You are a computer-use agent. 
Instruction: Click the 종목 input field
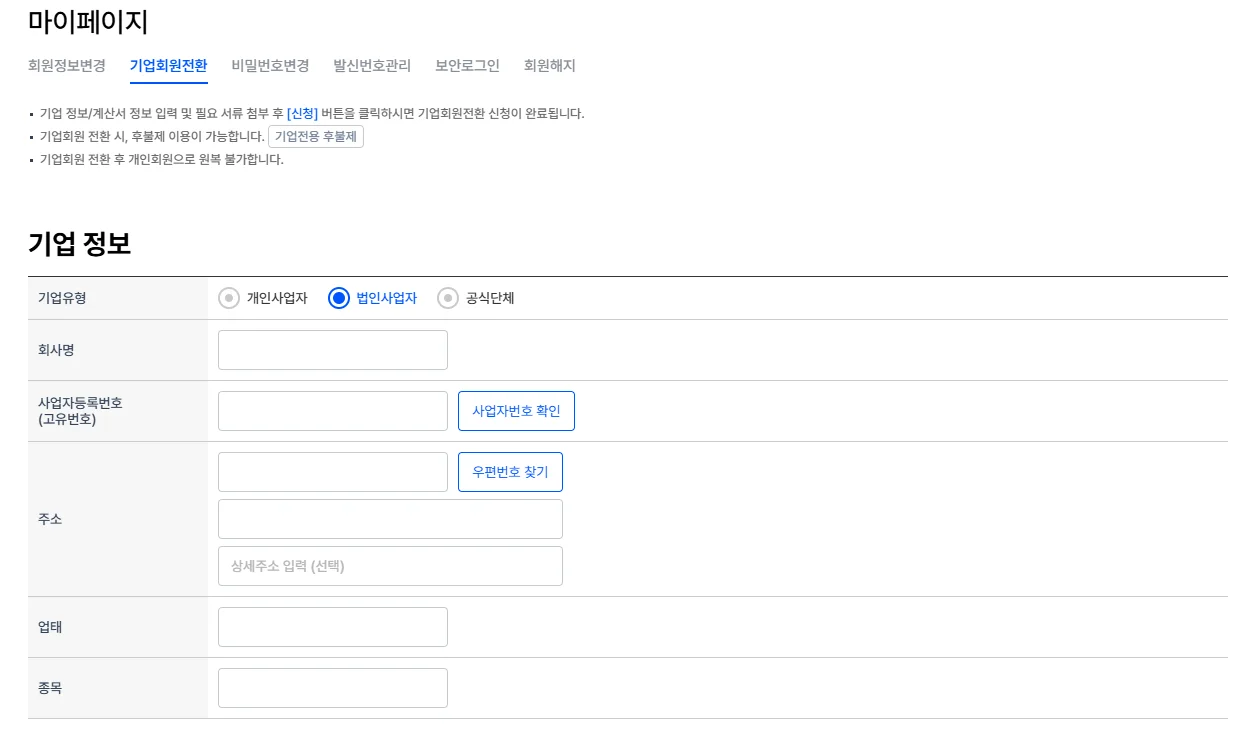[332, 688]
